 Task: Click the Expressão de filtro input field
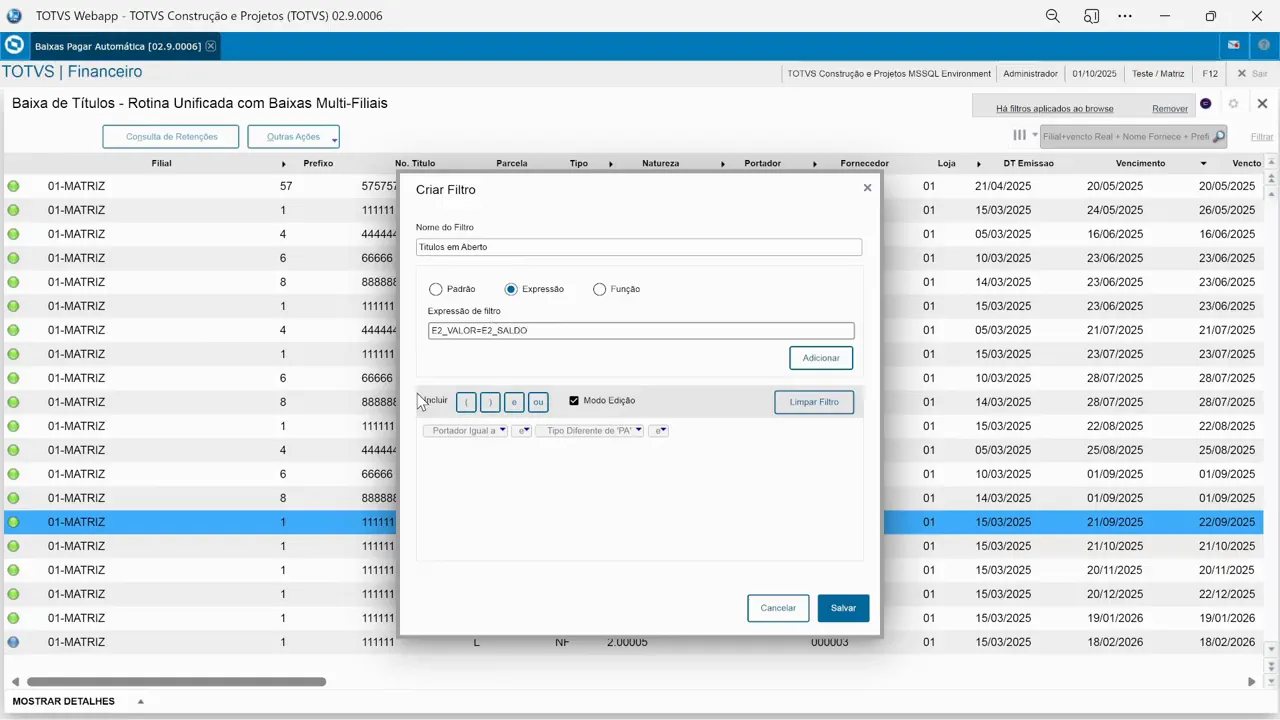point(640,331)
